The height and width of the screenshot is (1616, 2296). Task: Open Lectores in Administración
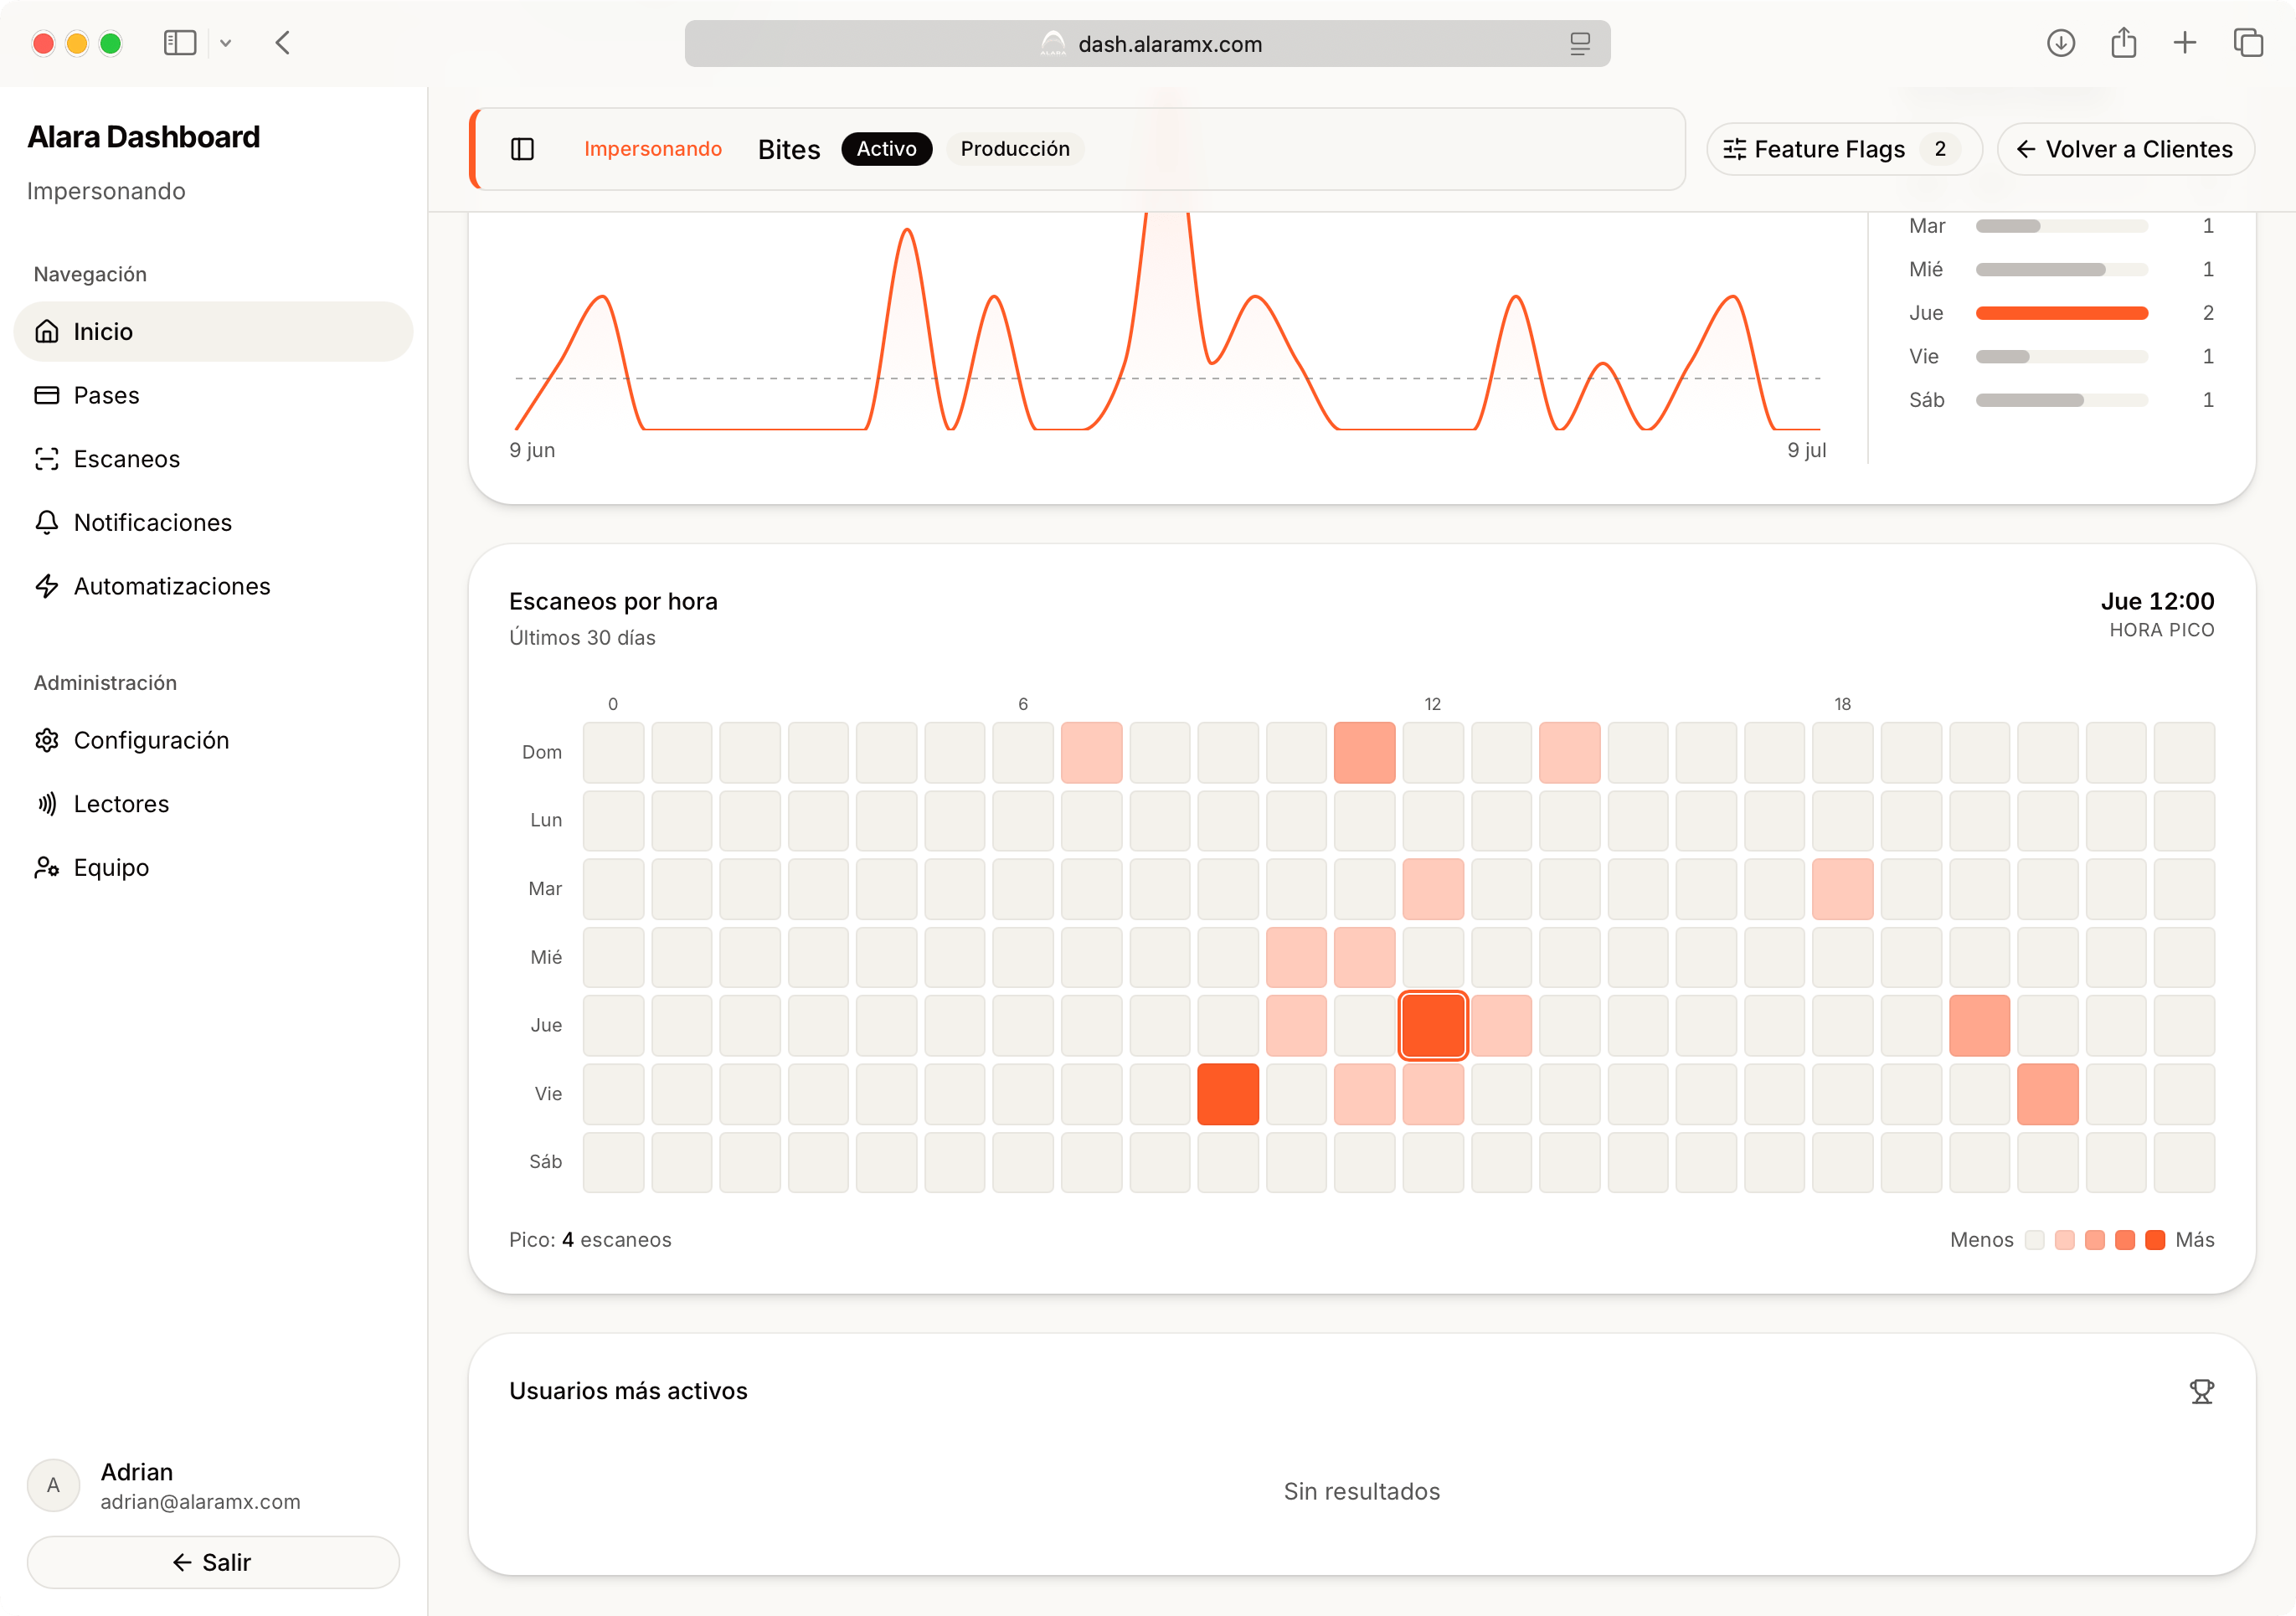click(213, 804)
